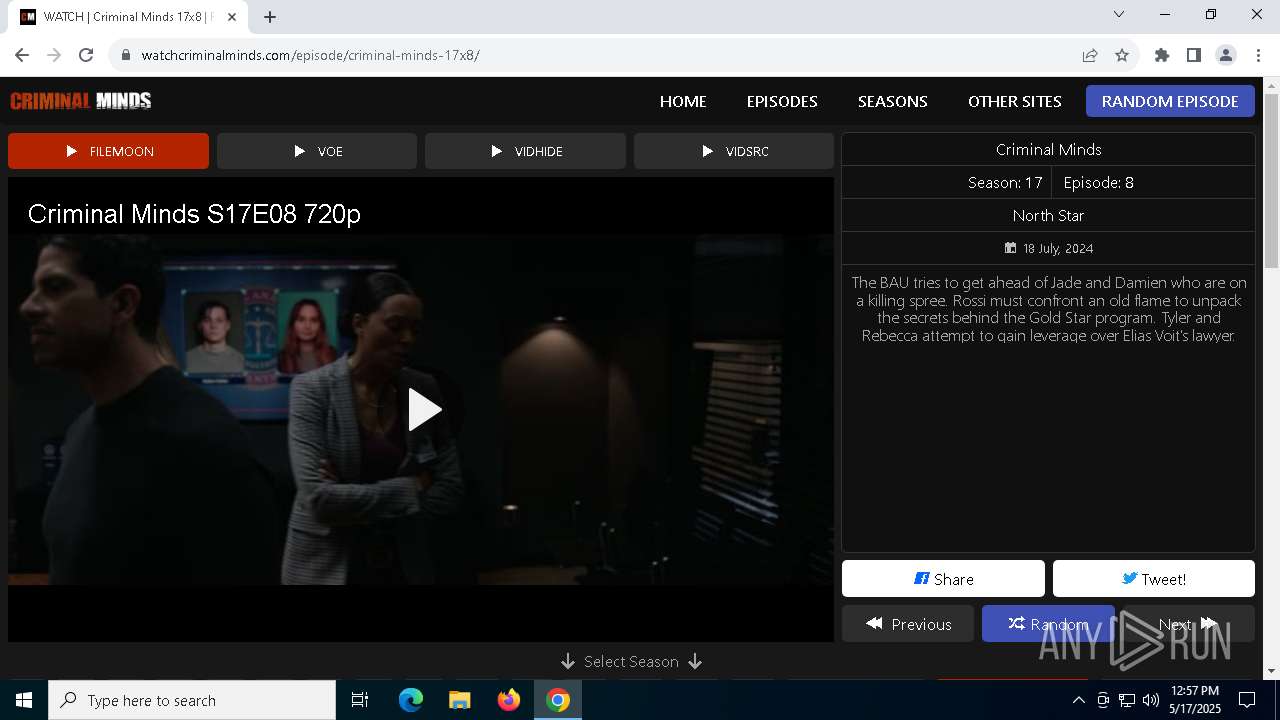Click the Episode: 8 label
Image resolution: width=1280 pixels, height=720 pixels.
(x=1098, y=182)
